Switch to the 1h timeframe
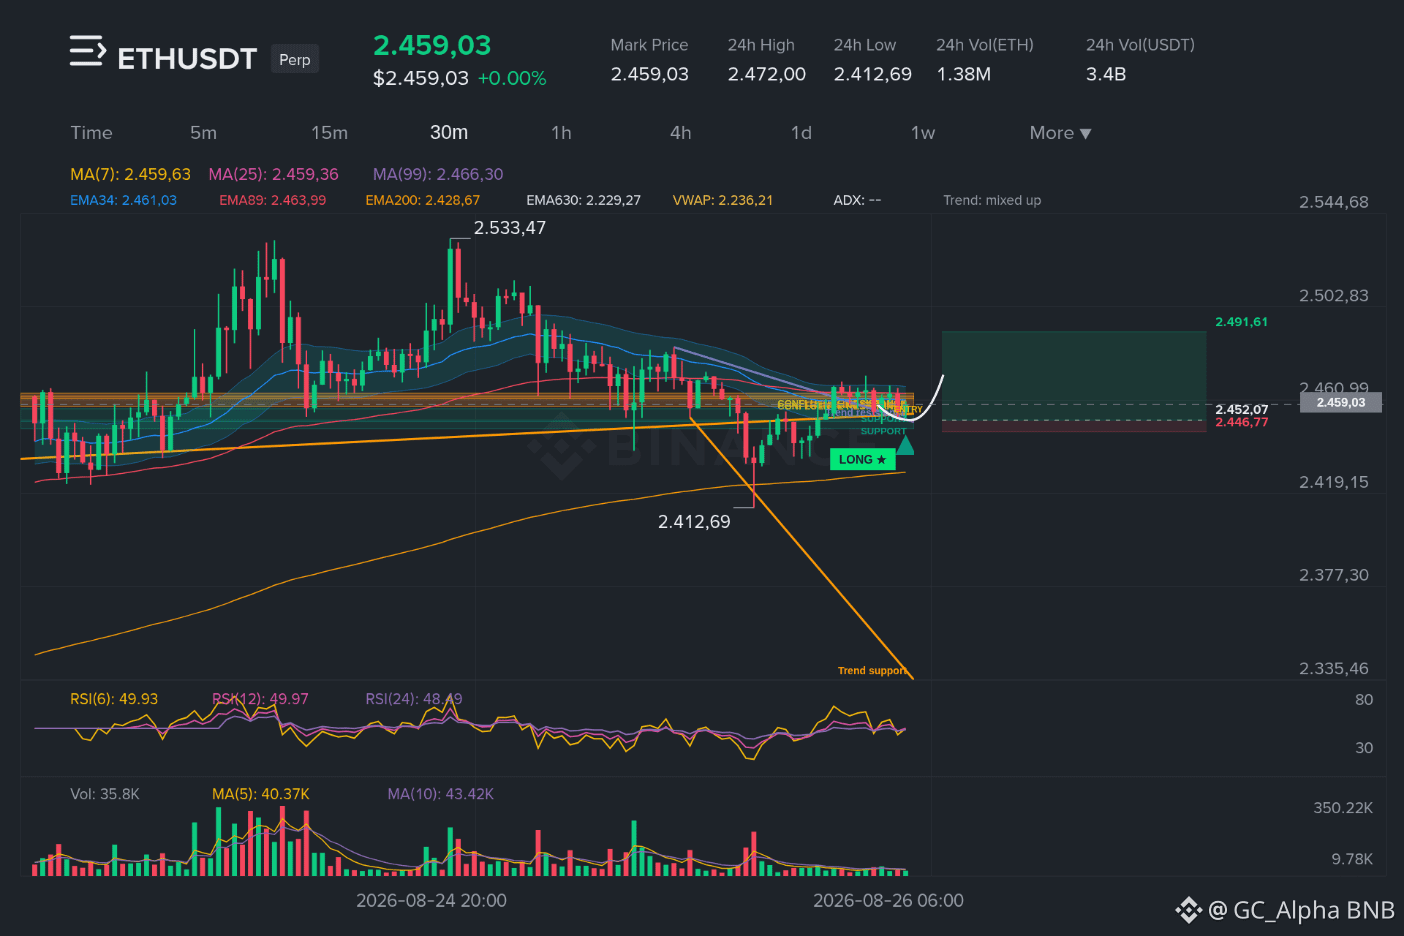This screenshot has width=1404, height=936. click(x=561, y=133)
